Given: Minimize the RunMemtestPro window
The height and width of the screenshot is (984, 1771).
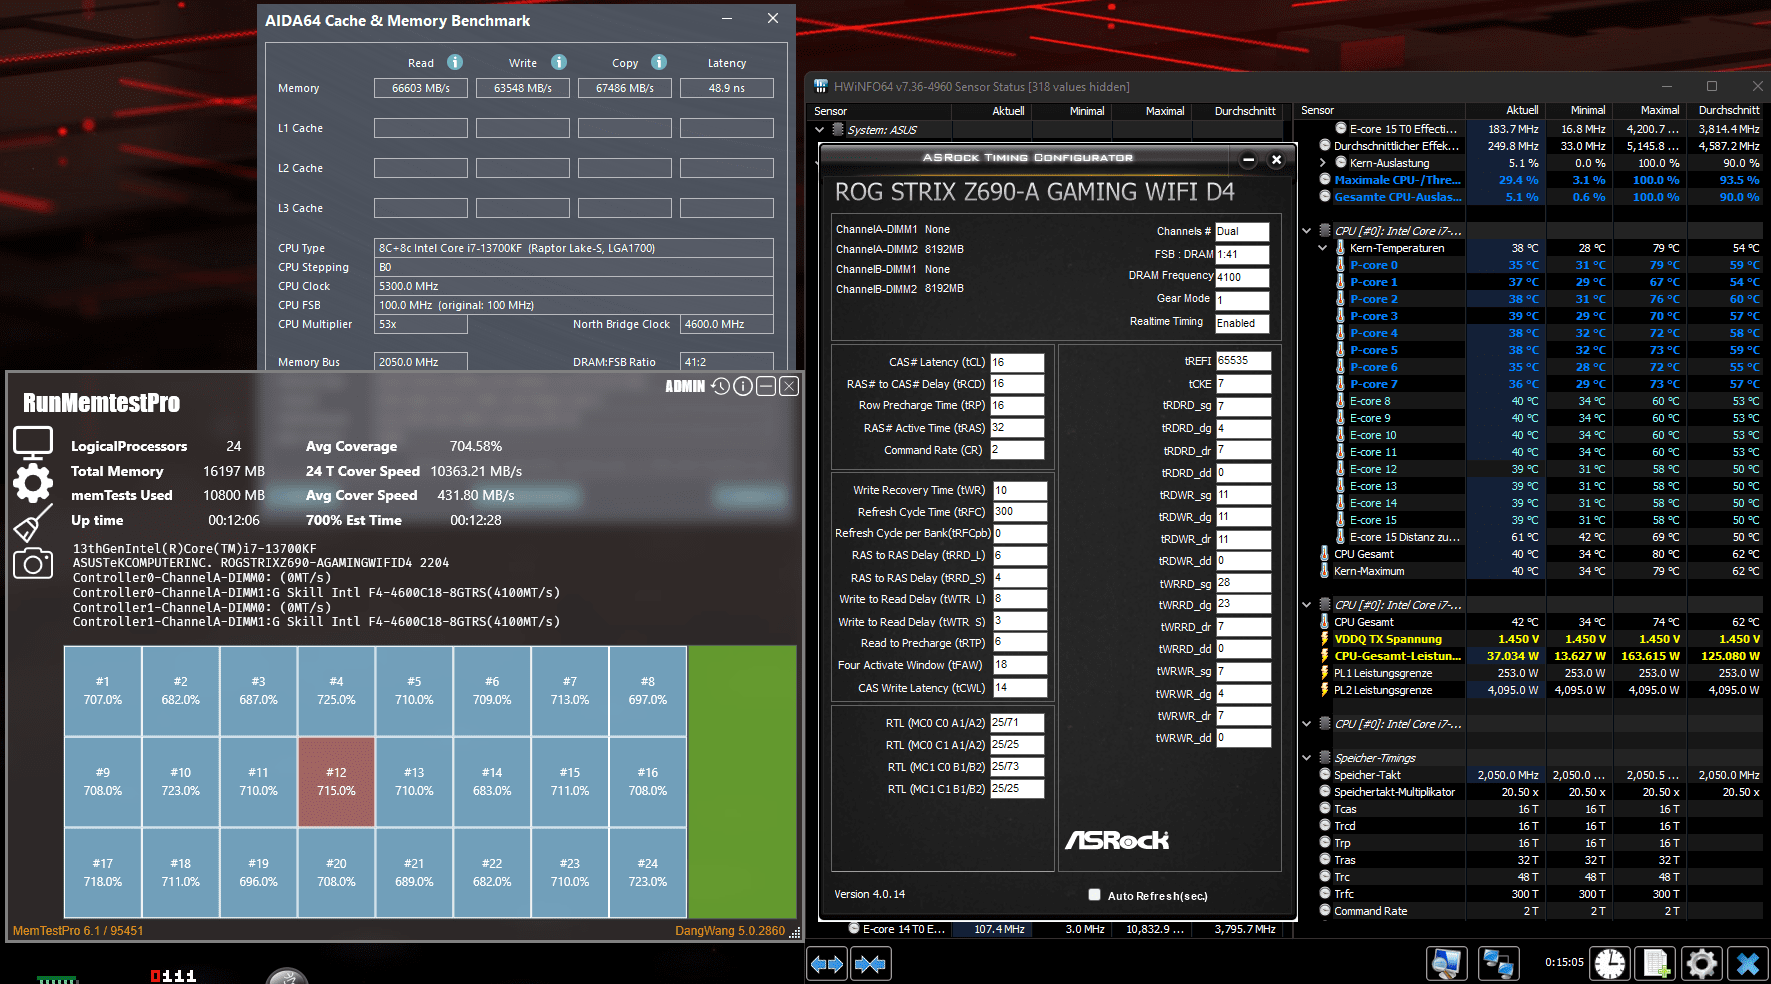Looking at the screenshot, I should [766, 386].
